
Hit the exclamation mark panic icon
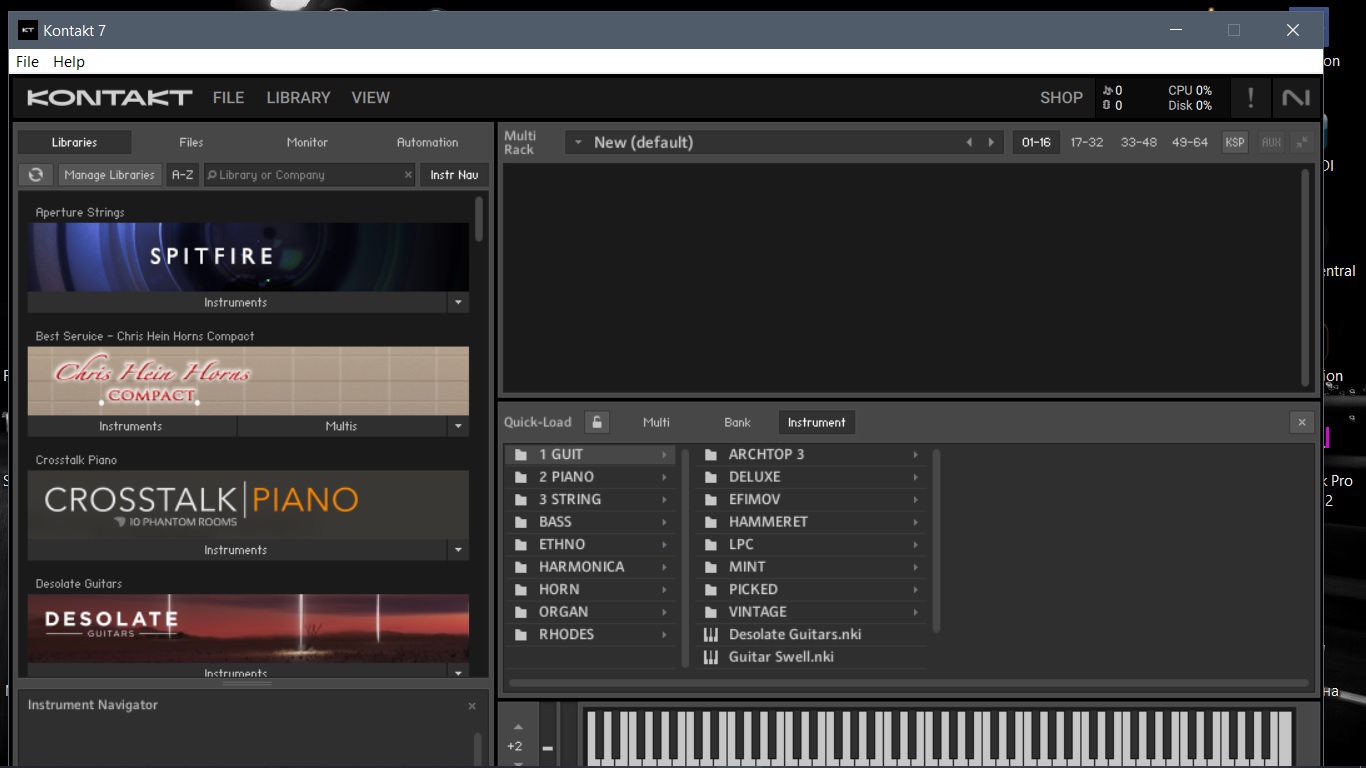click(x=1250, y=97)
